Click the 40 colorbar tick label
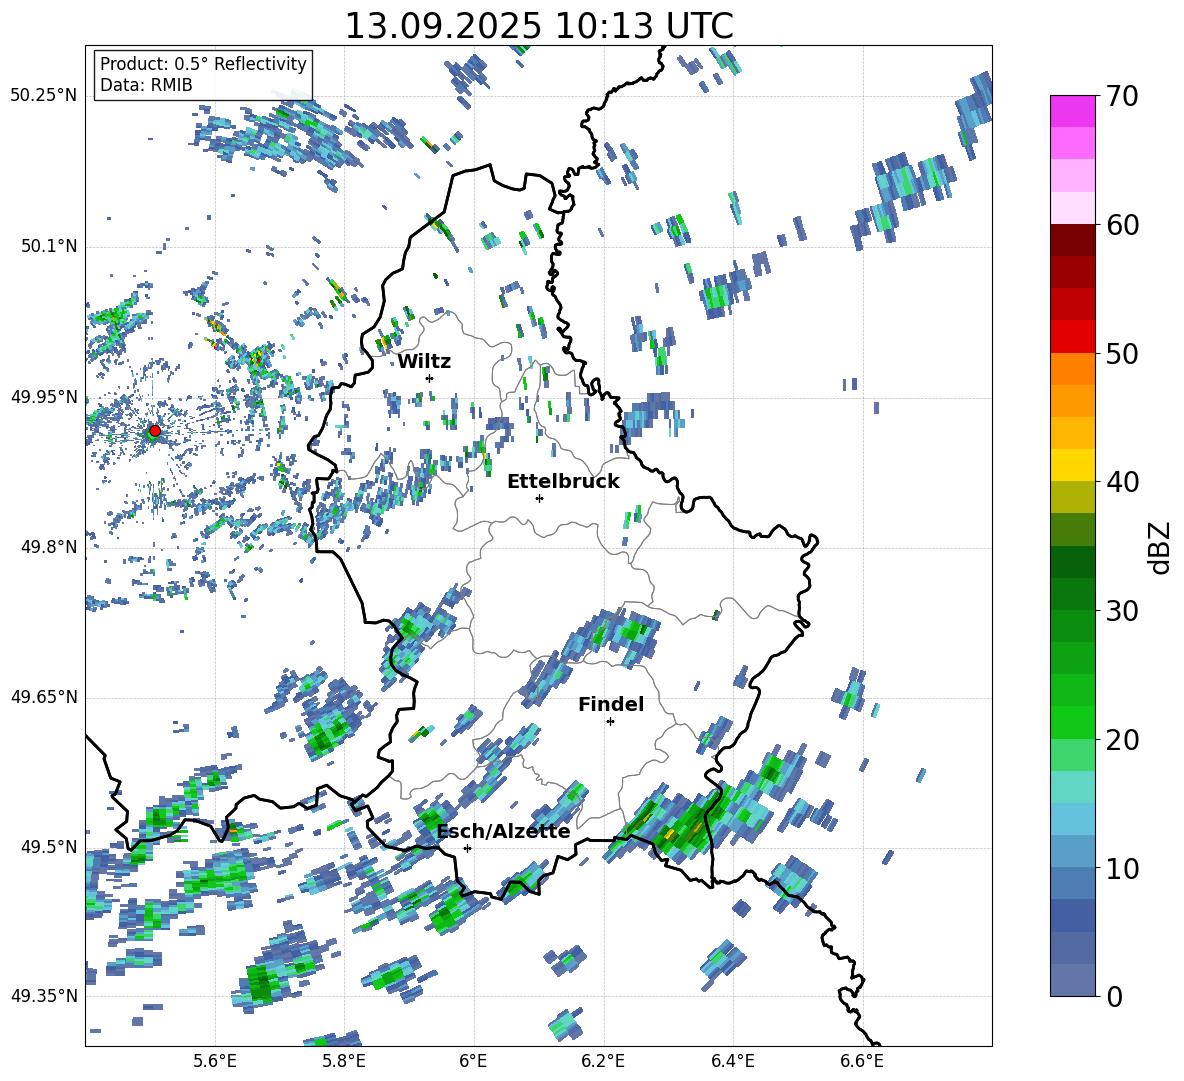 [1121, 482]
